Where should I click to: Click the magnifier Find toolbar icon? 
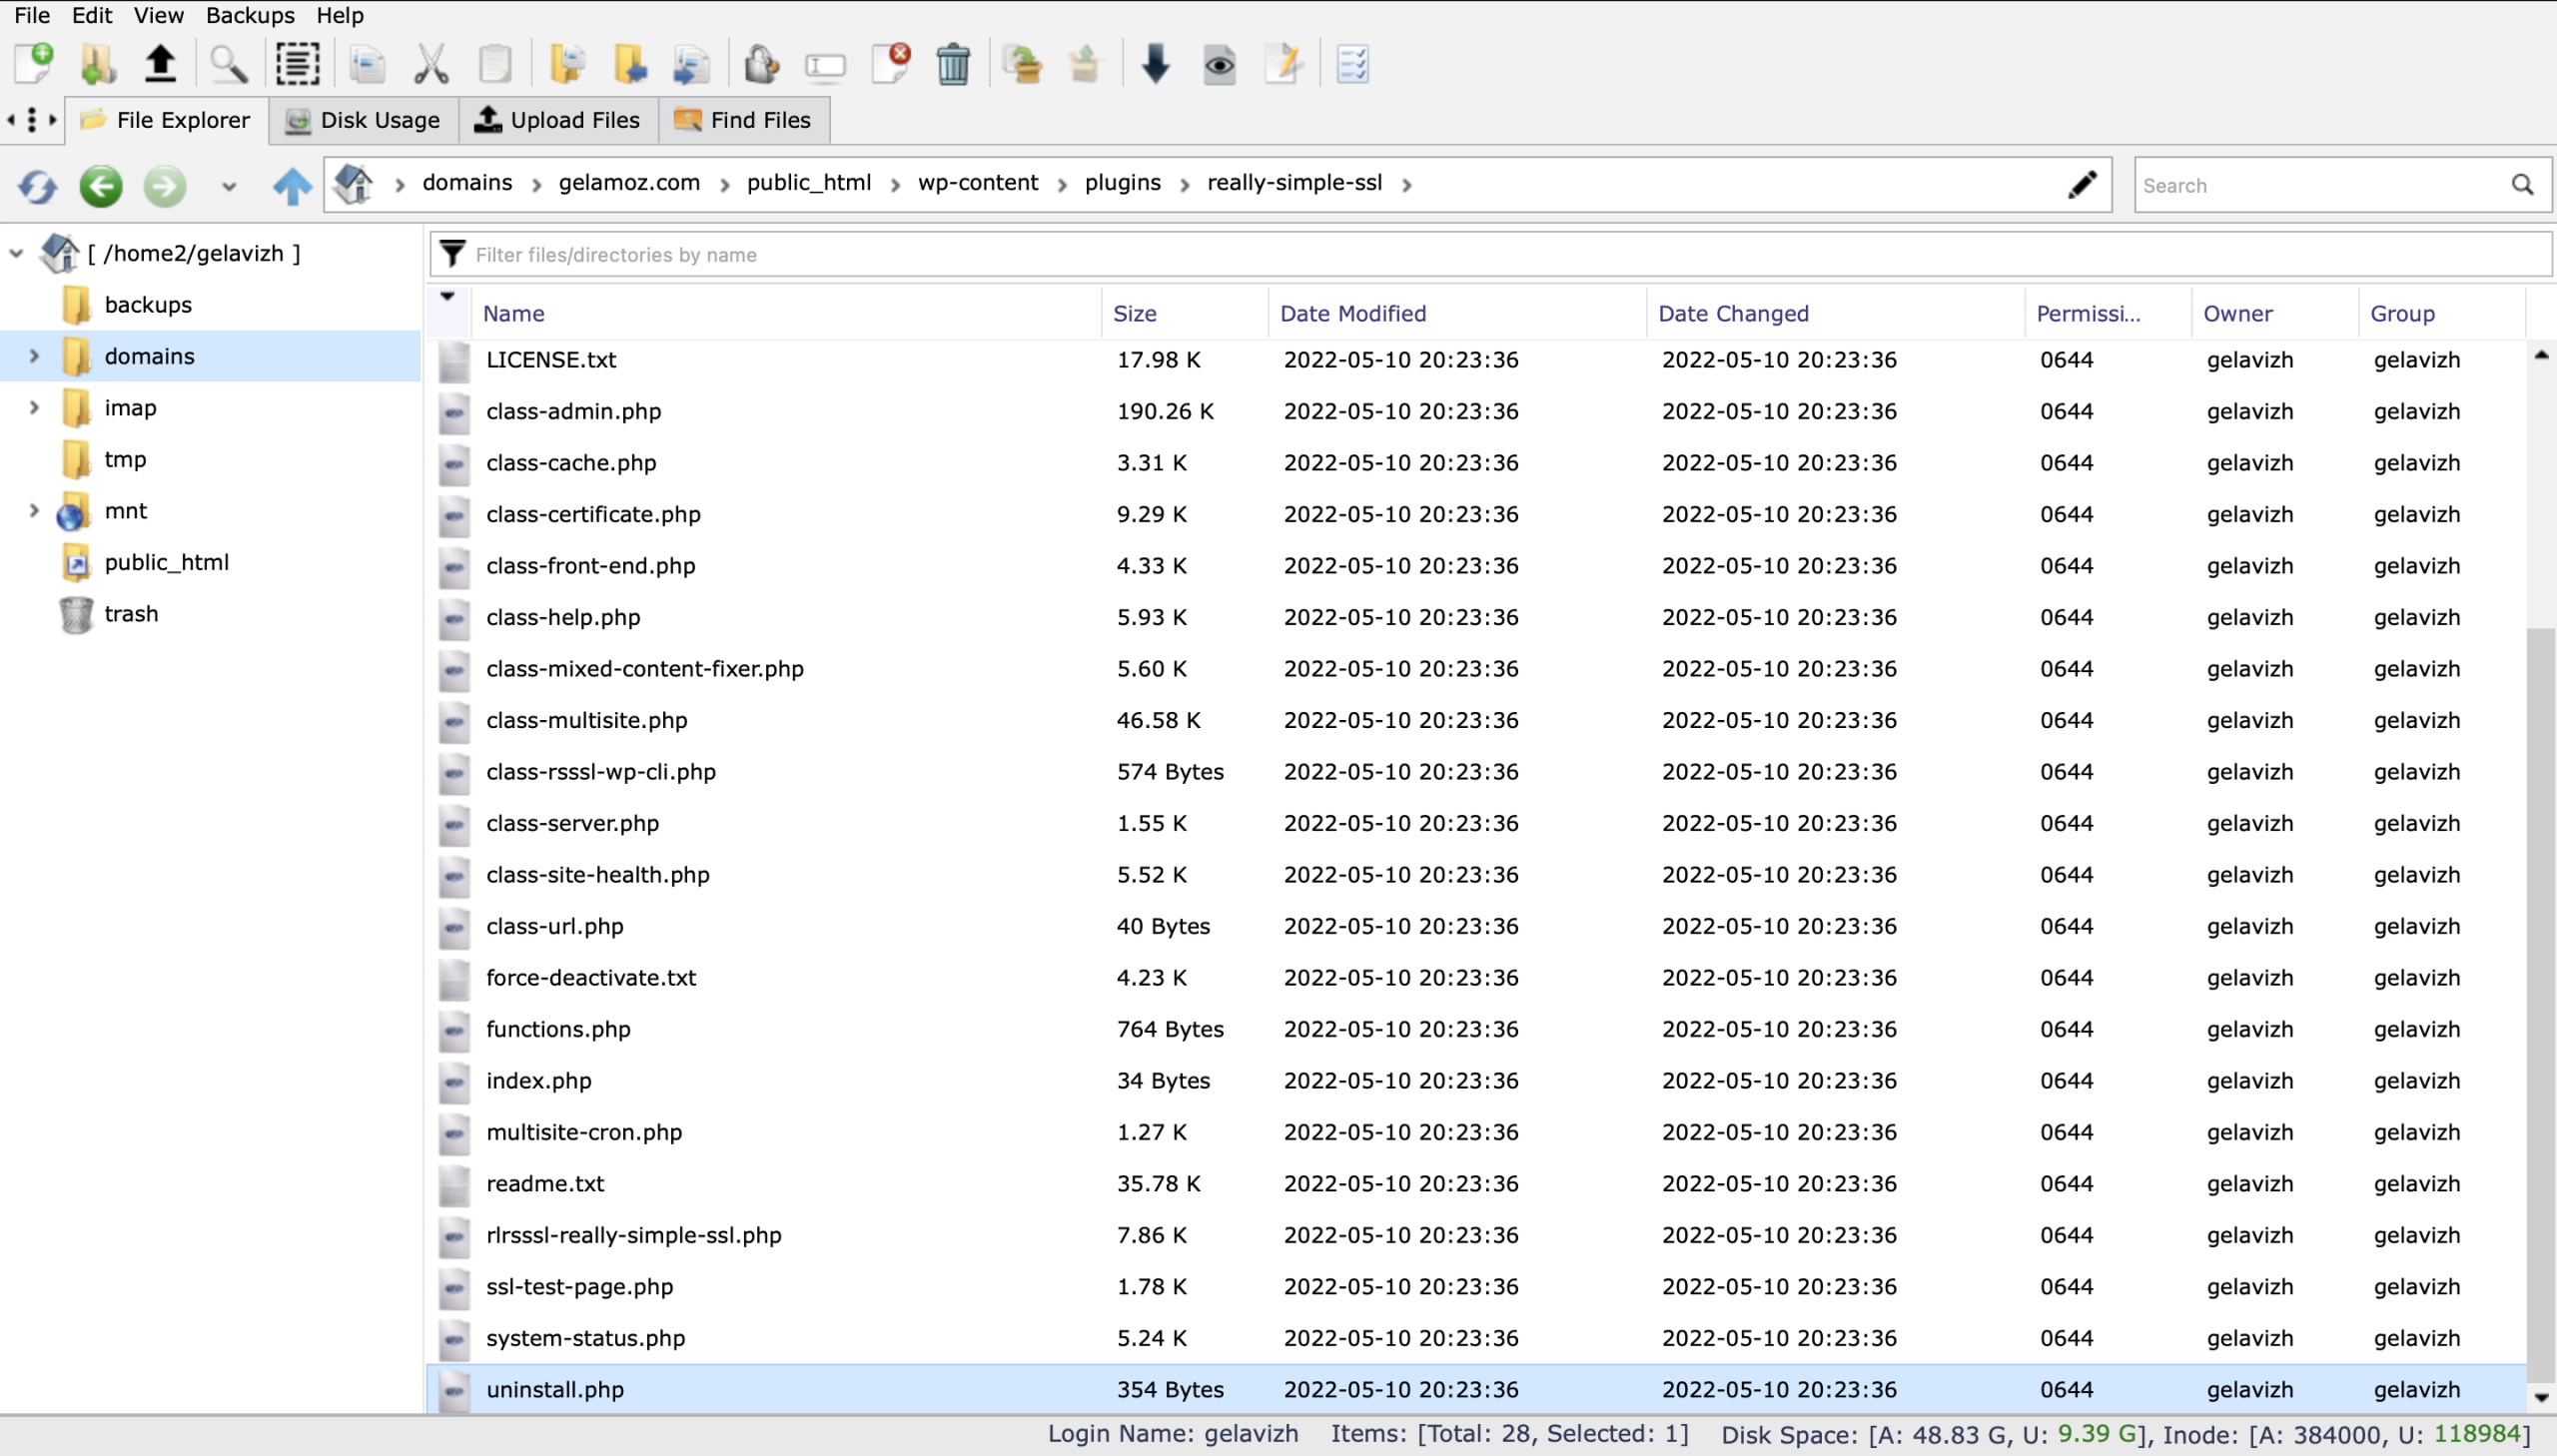point(228,64)
